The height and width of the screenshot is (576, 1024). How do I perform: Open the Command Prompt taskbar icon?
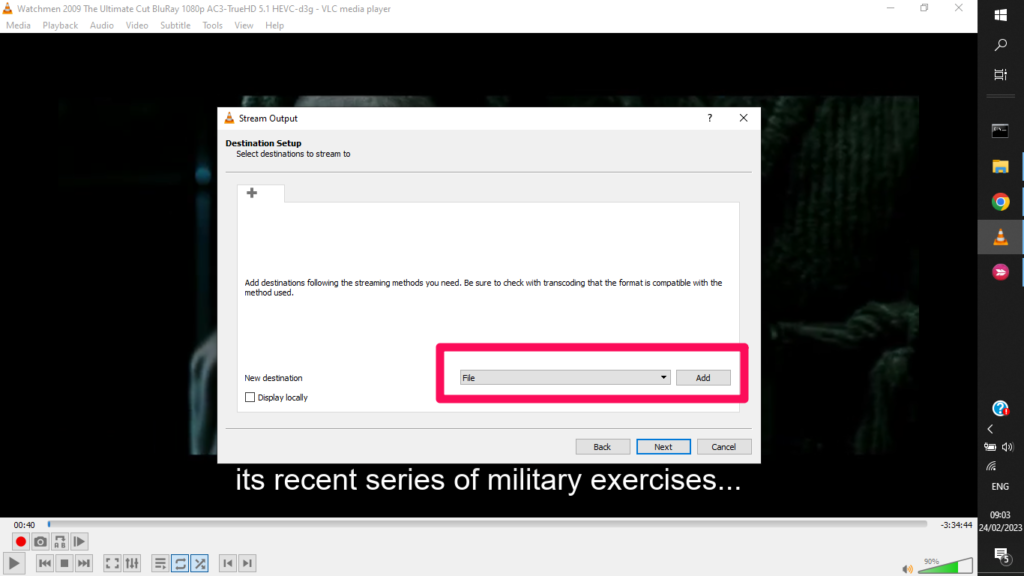click(1000, 131)
